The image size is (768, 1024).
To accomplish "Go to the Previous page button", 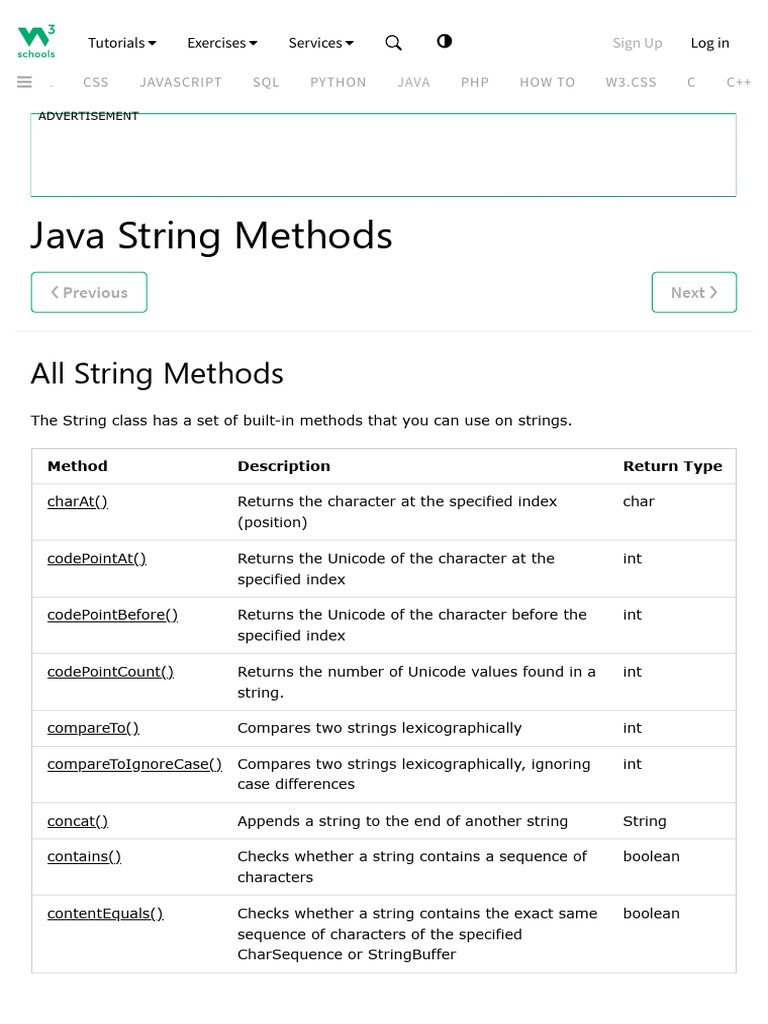I will 89,292.
